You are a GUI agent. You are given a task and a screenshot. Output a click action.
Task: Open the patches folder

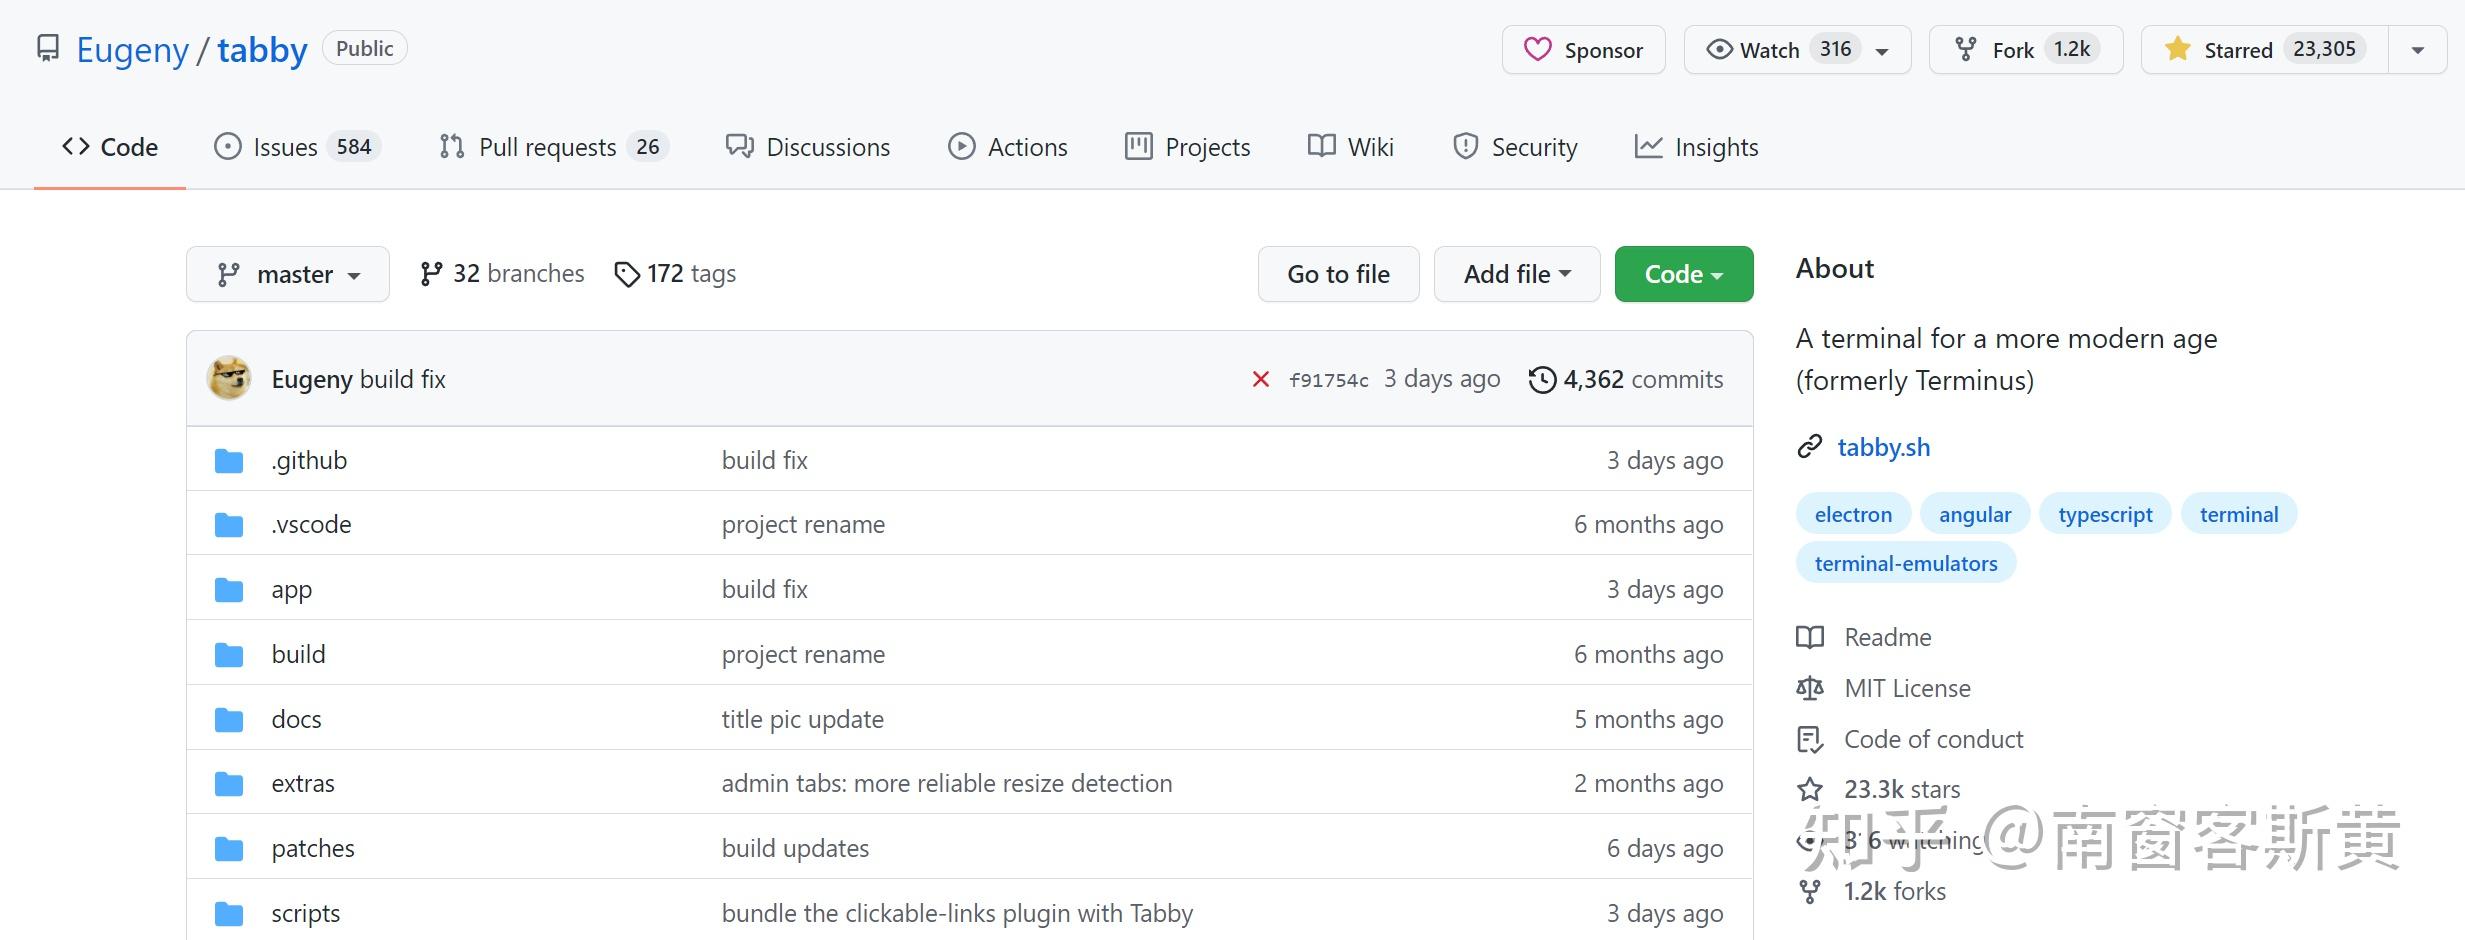(313, 848)
